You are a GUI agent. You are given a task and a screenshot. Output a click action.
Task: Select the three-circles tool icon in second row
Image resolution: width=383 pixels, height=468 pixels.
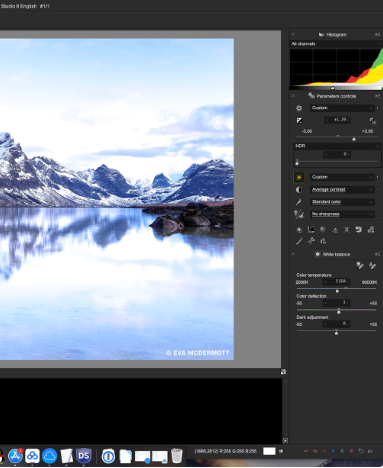coord(323,241)
